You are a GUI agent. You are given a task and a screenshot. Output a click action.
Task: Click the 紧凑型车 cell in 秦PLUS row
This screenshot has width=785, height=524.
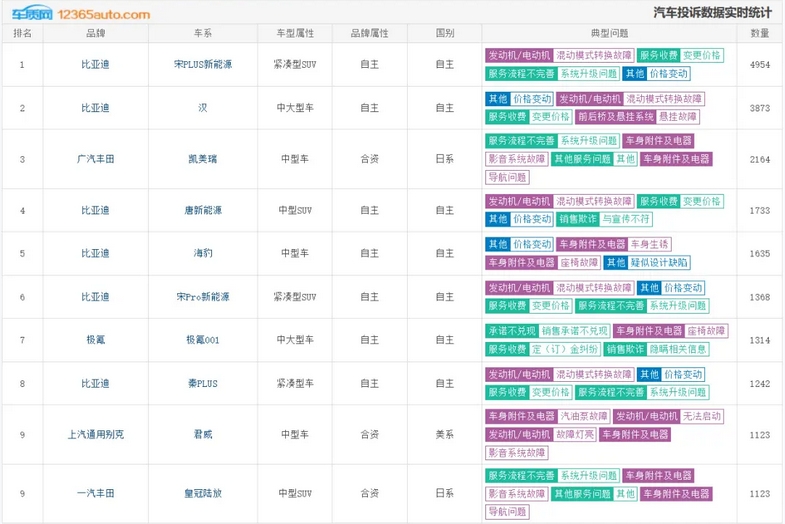coord(295,383)
